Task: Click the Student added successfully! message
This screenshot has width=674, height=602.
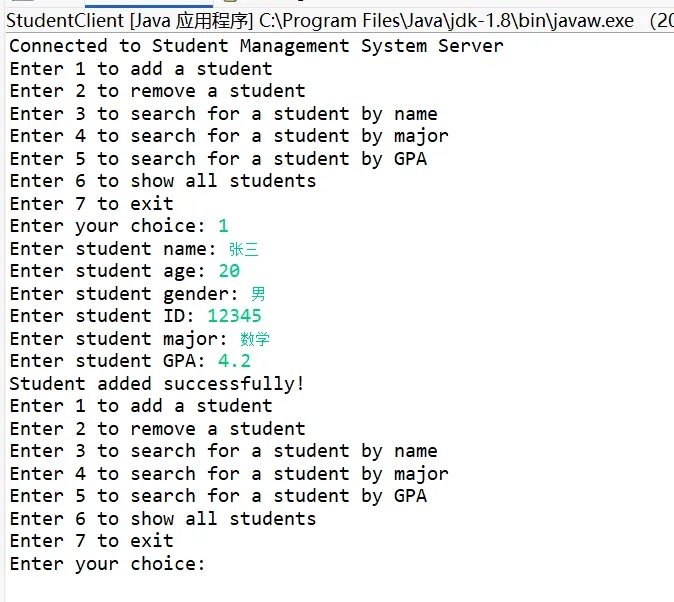Action: [x=157, y=383]
